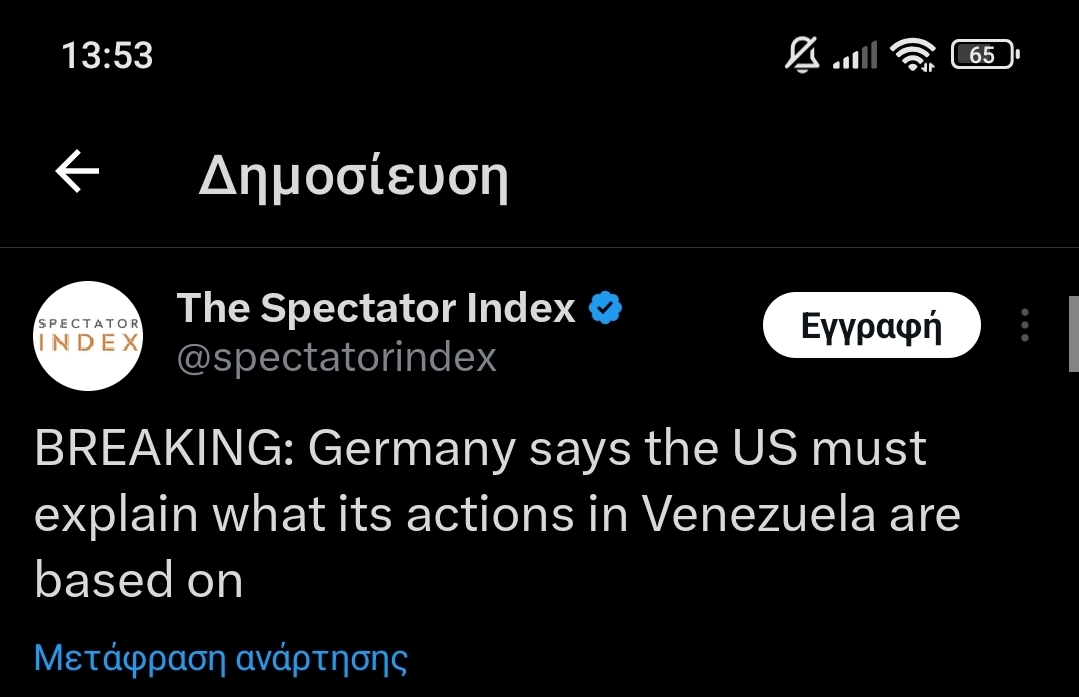Tap the back arrow
Image resolution: width=1079 pixels, height=697 pixels.
77,174
